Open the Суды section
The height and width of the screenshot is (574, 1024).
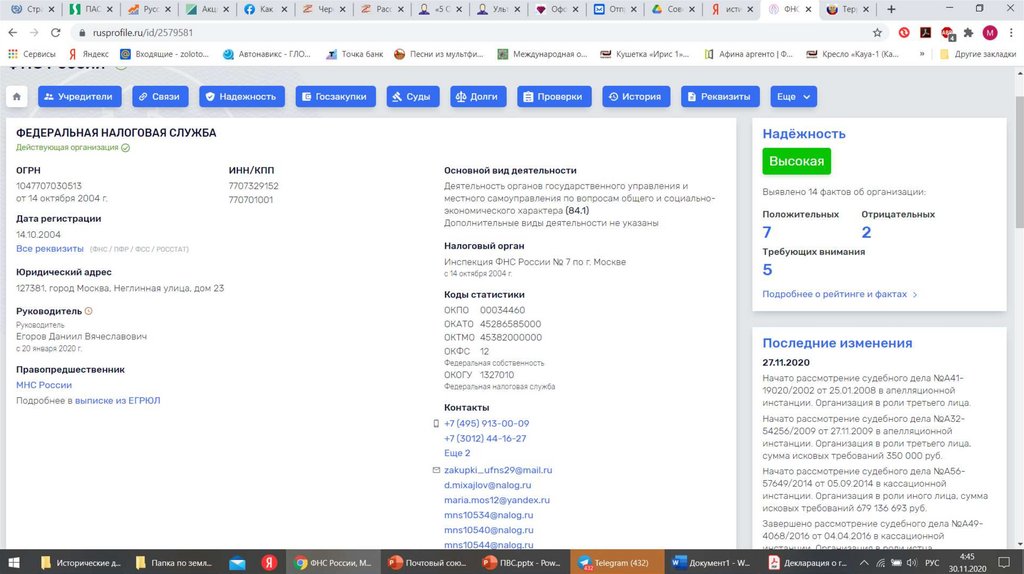(x=413, y=97)
